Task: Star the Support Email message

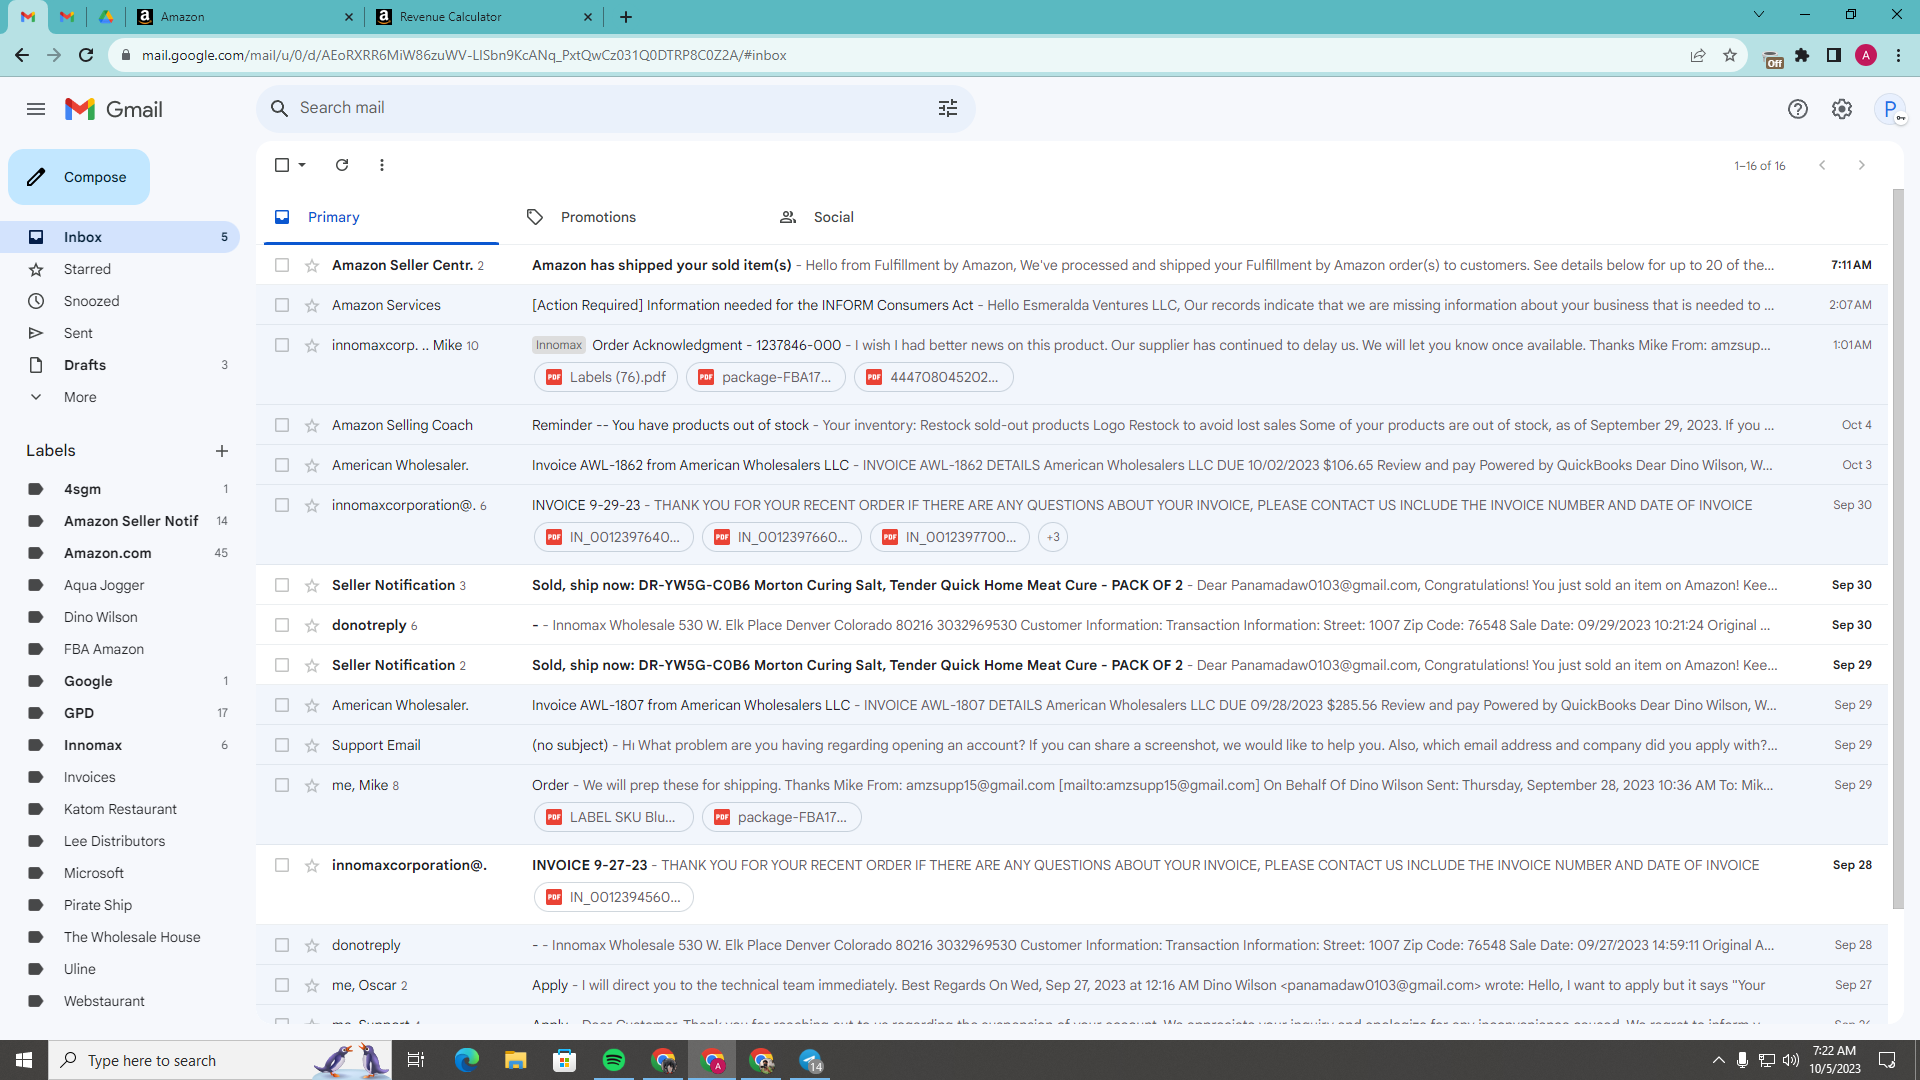Action: click(312, 745)
